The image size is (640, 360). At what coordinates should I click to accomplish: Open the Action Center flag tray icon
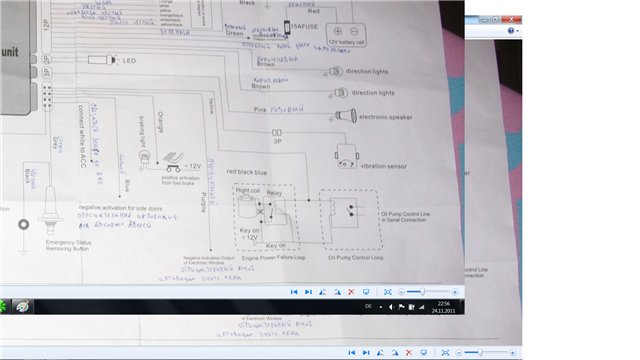tap(401, 307)
